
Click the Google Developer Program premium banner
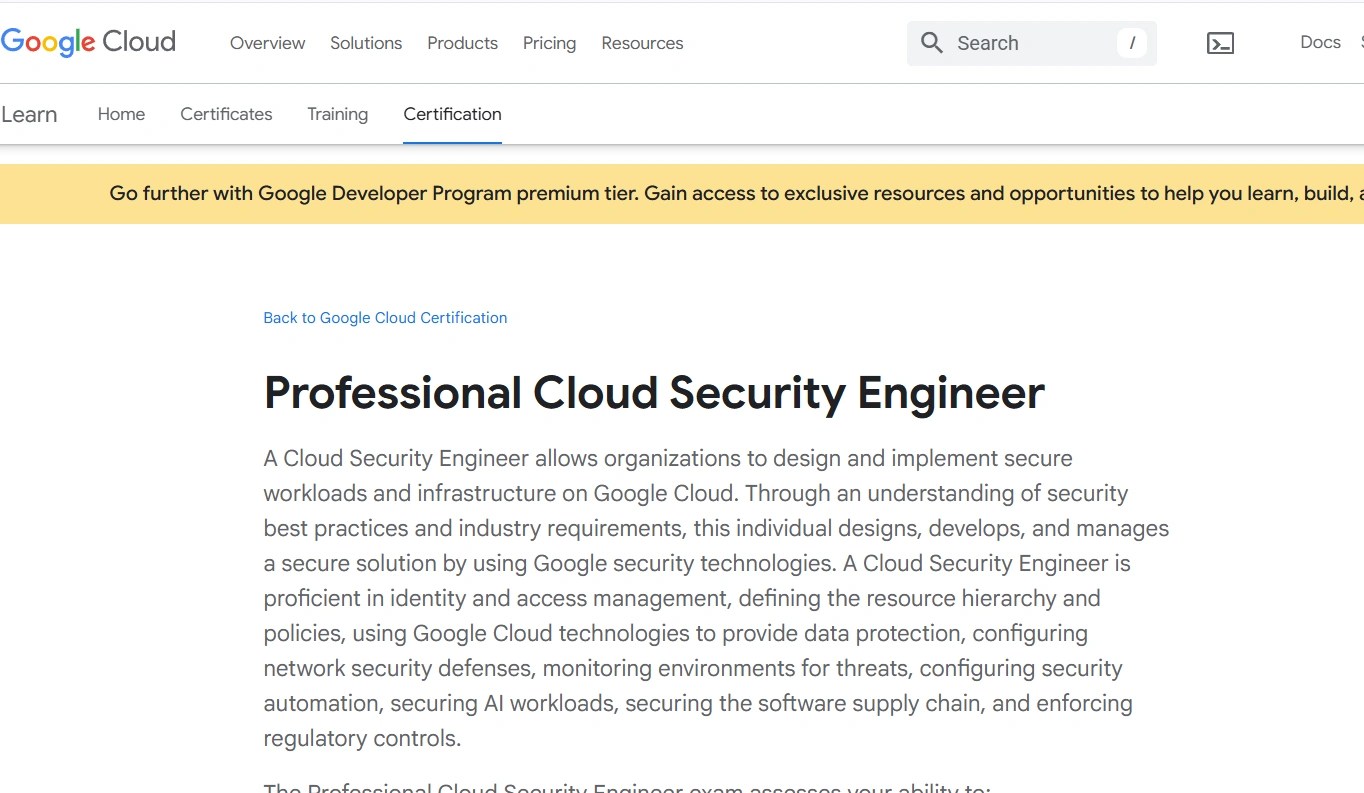(682, 194)
